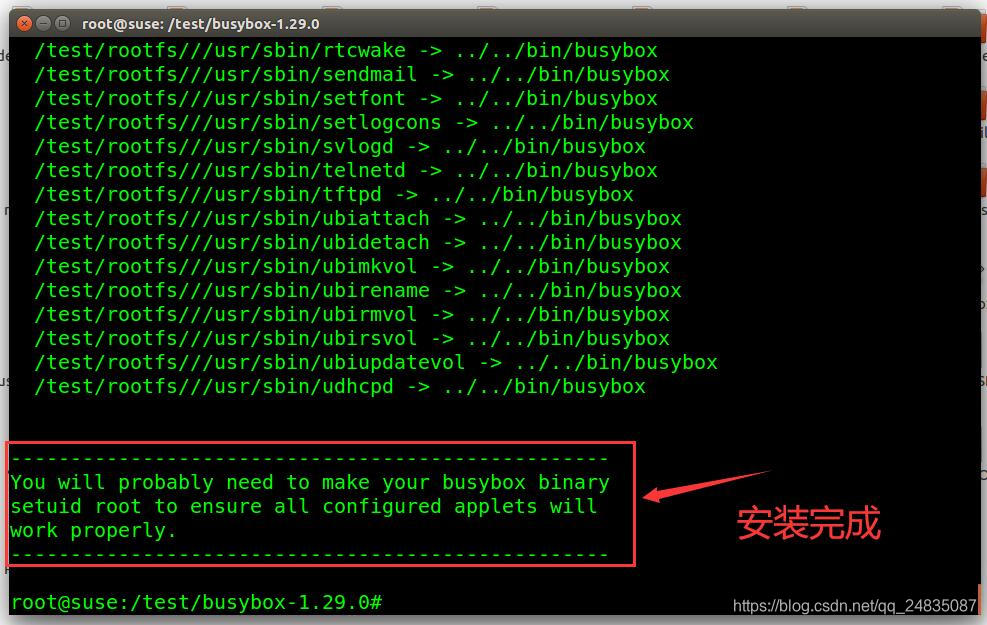Select the tftpd symlink line
Screen dimensions: 987x625
[334, 194]
